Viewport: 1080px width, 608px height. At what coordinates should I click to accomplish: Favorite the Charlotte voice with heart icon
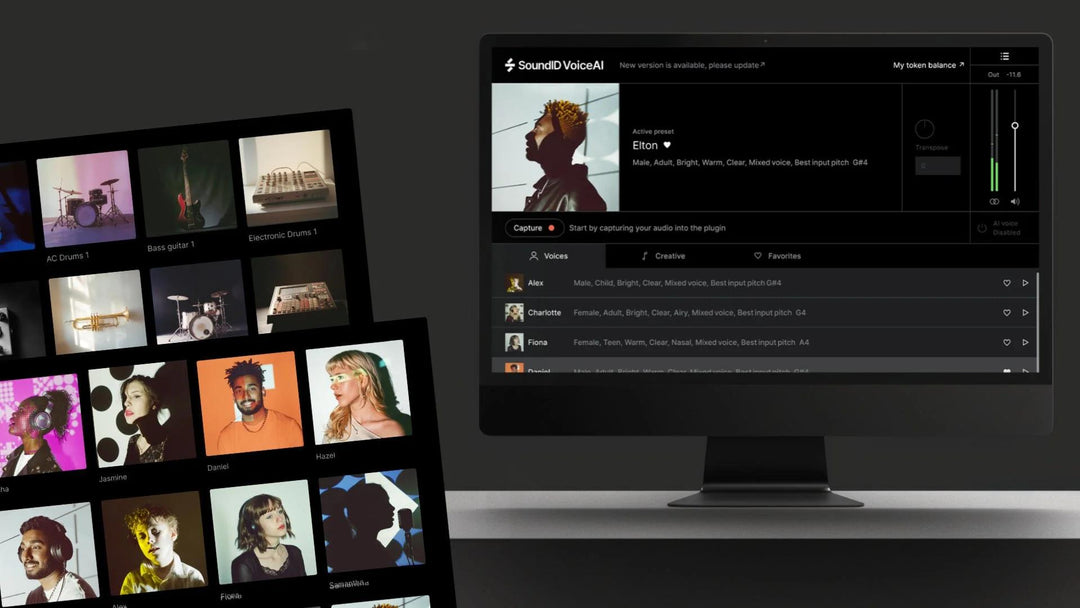1006,313
